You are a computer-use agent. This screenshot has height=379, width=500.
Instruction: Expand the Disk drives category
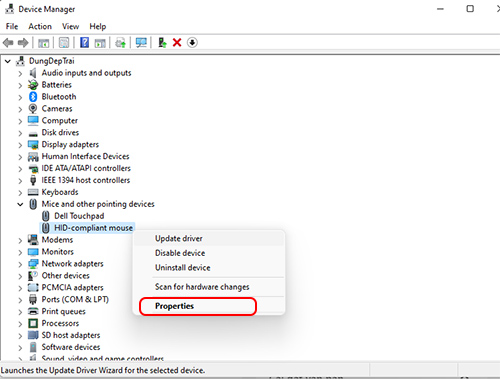pos(20,133)
